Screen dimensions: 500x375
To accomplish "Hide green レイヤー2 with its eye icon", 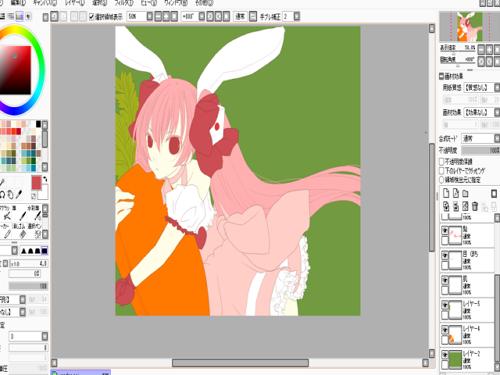I will point(445,355).
